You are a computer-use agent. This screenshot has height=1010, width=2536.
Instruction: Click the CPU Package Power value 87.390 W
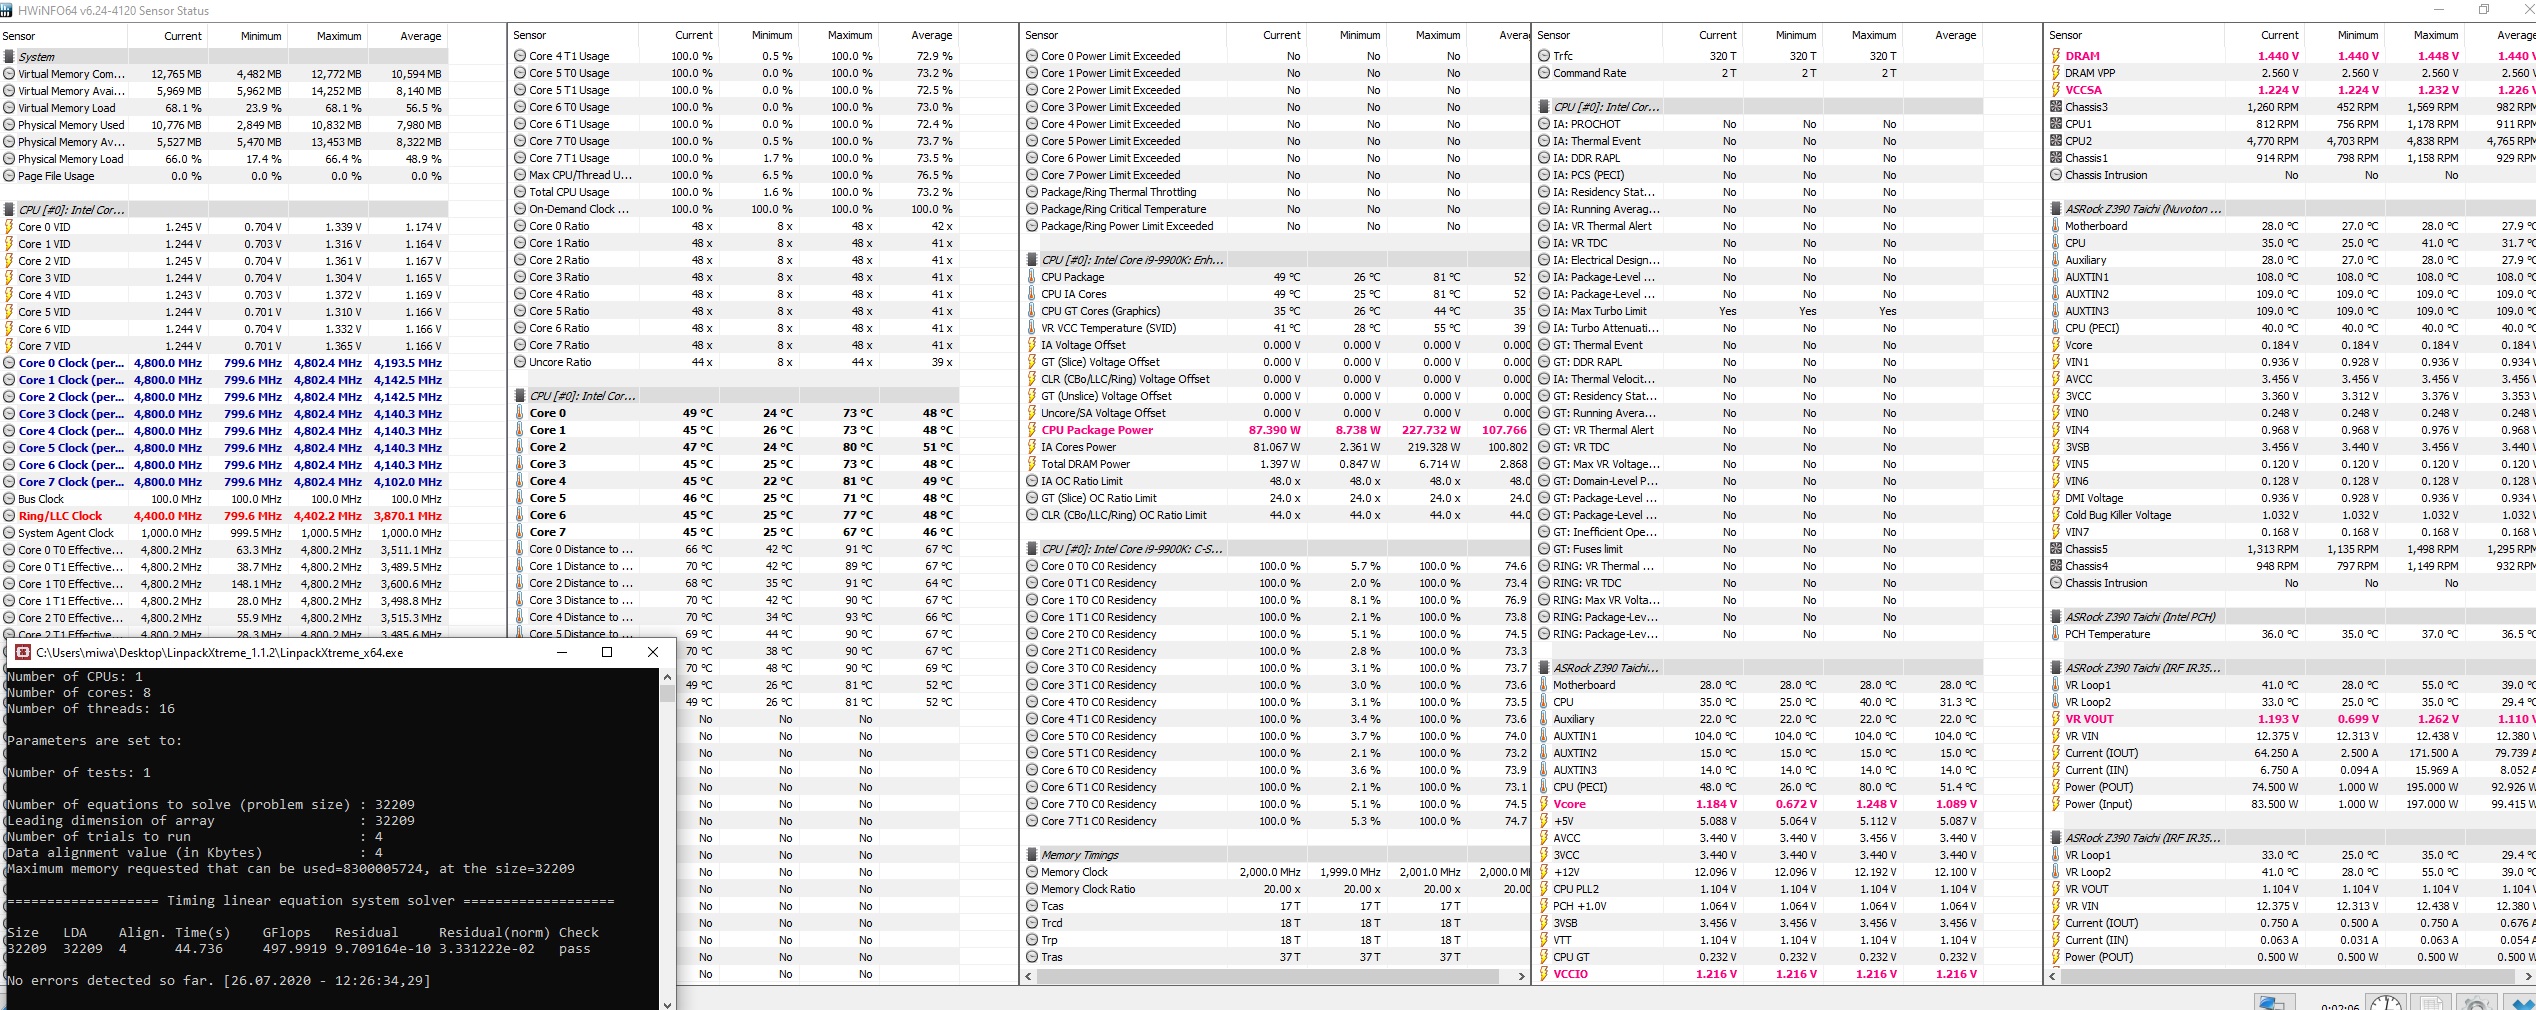click(1274, 430)
